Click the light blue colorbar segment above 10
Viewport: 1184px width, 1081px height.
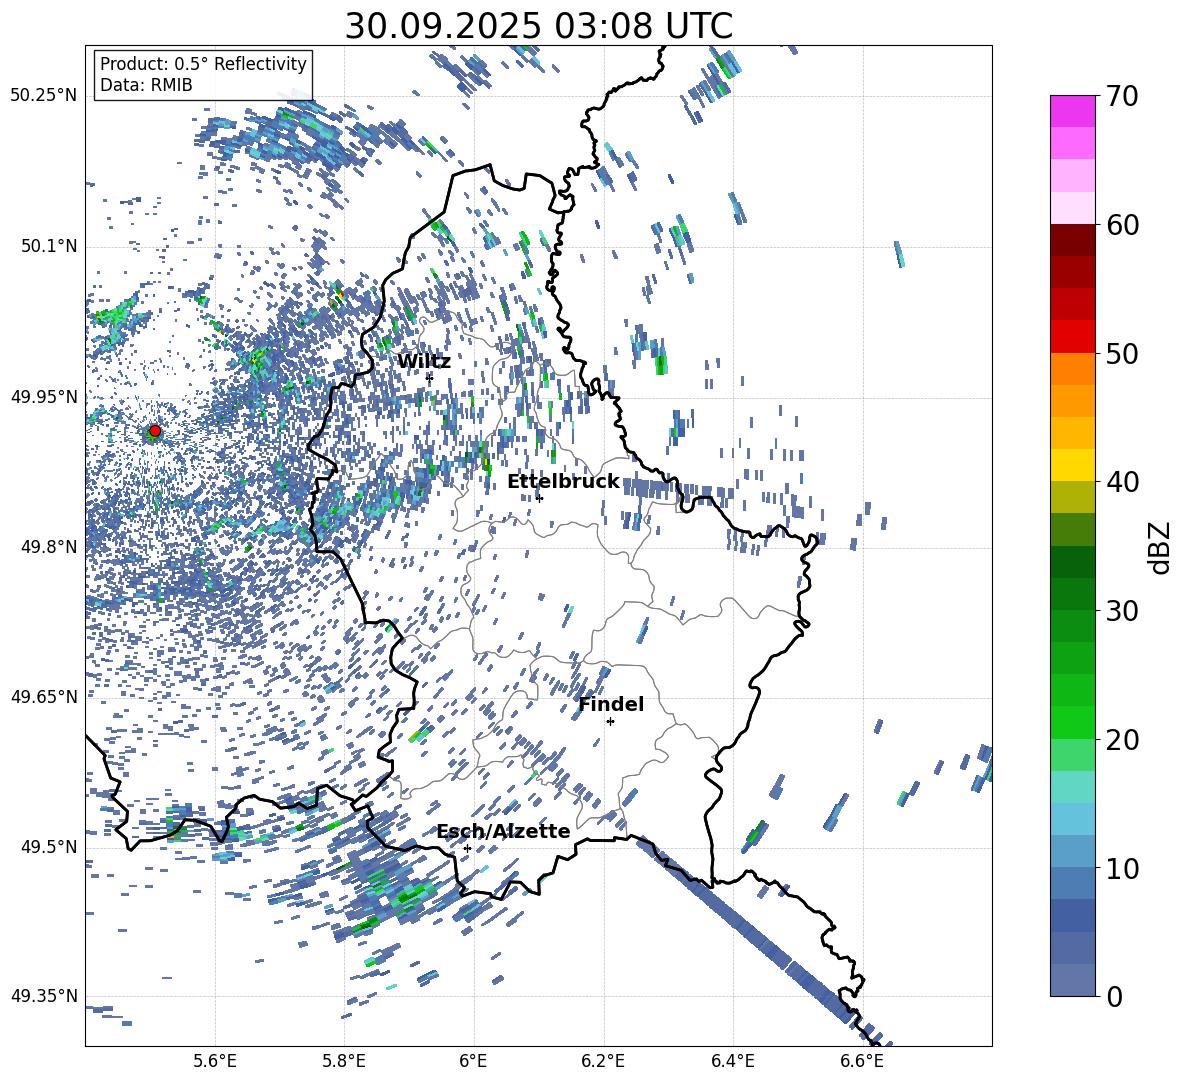(1072, 819)
